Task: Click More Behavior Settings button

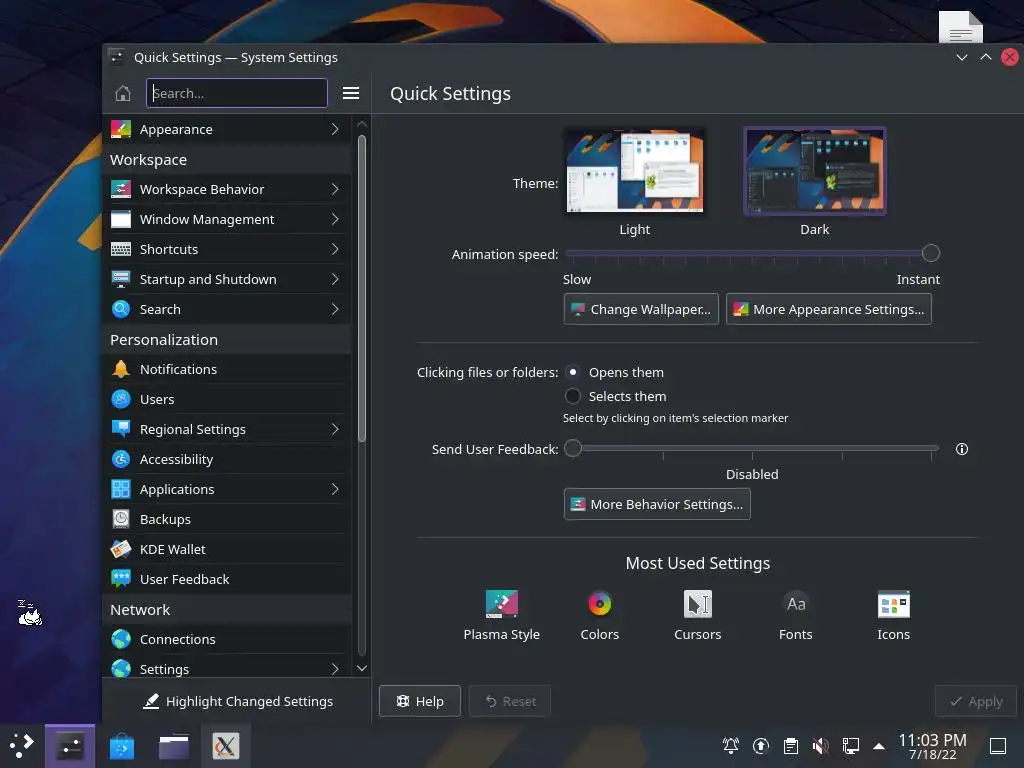Action: [657, 504]
